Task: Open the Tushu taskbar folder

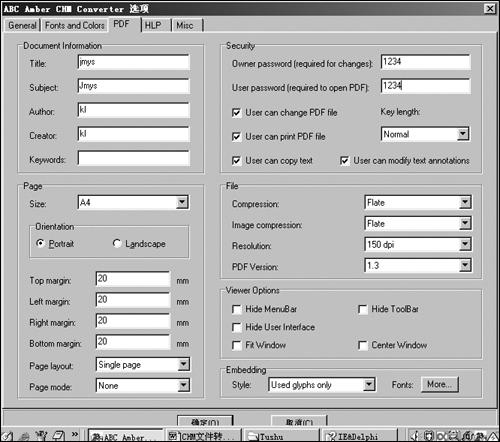Action: click(282, 436)
